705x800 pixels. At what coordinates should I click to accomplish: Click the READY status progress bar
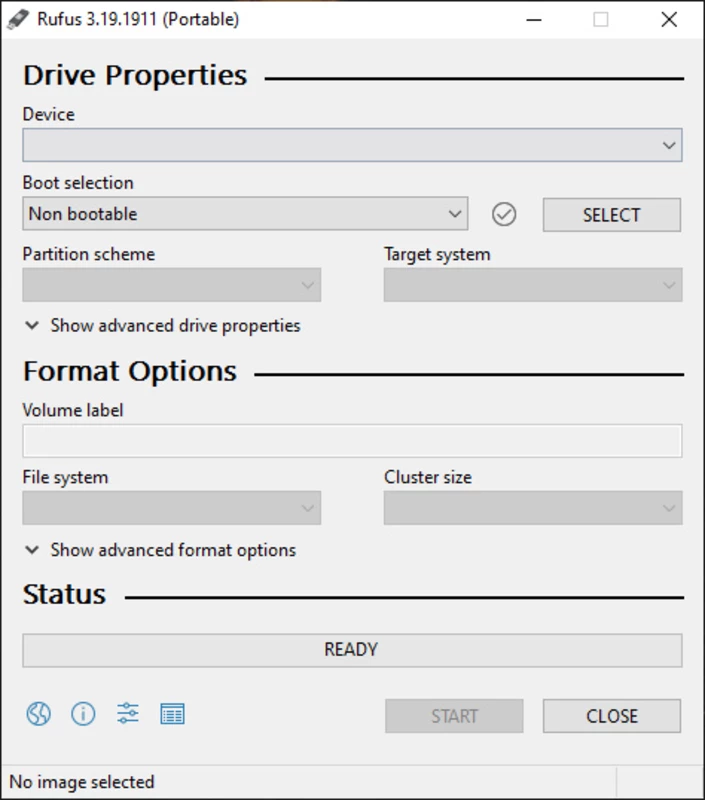point(352,650)
